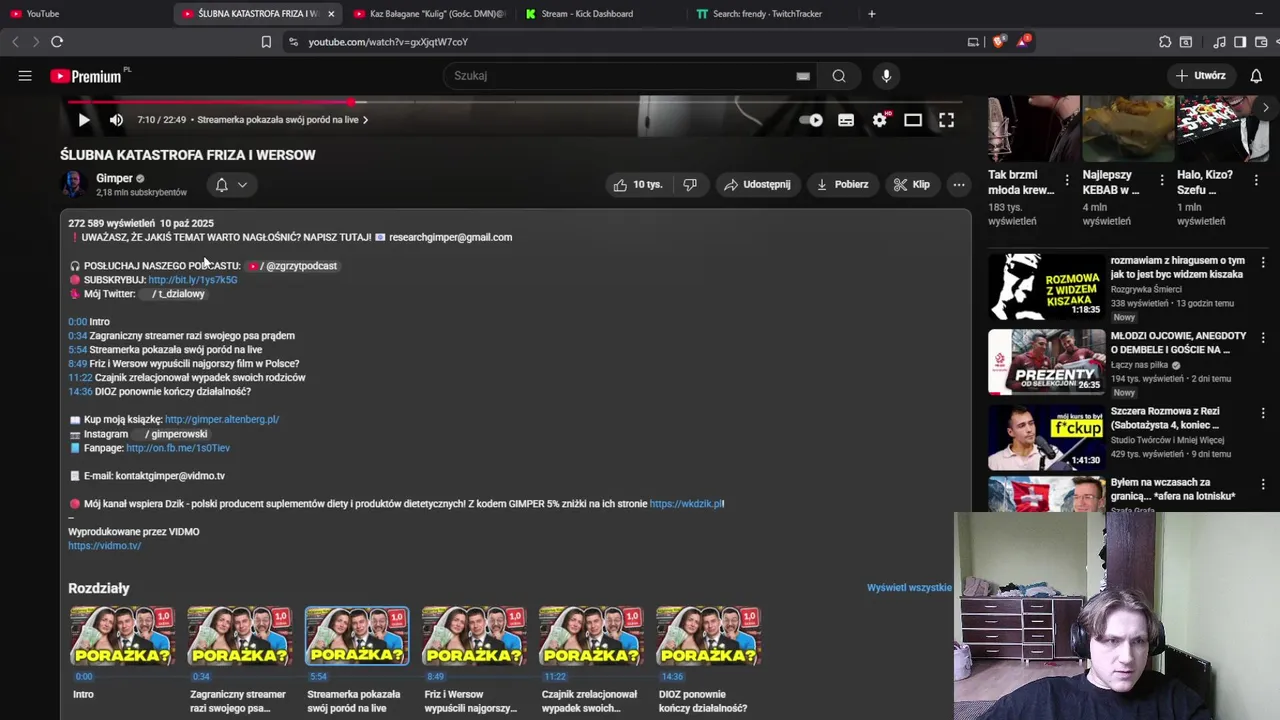Image resolution: width=1280 pixels, height=720 pixels.
Task: Select the DIOZ chapter thumbnail at 14:36
Action: [708, 636]
